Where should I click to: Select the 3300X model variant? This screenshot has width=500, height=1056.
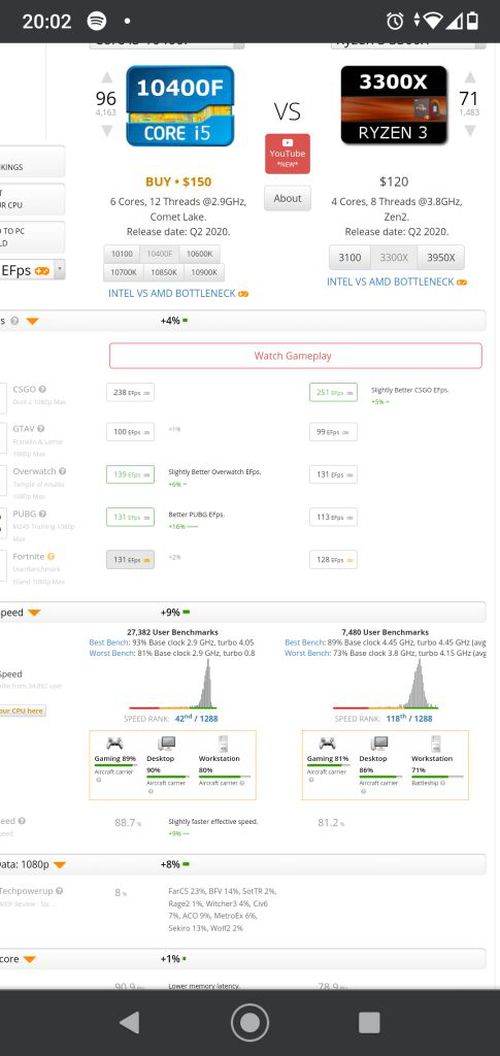394,257
